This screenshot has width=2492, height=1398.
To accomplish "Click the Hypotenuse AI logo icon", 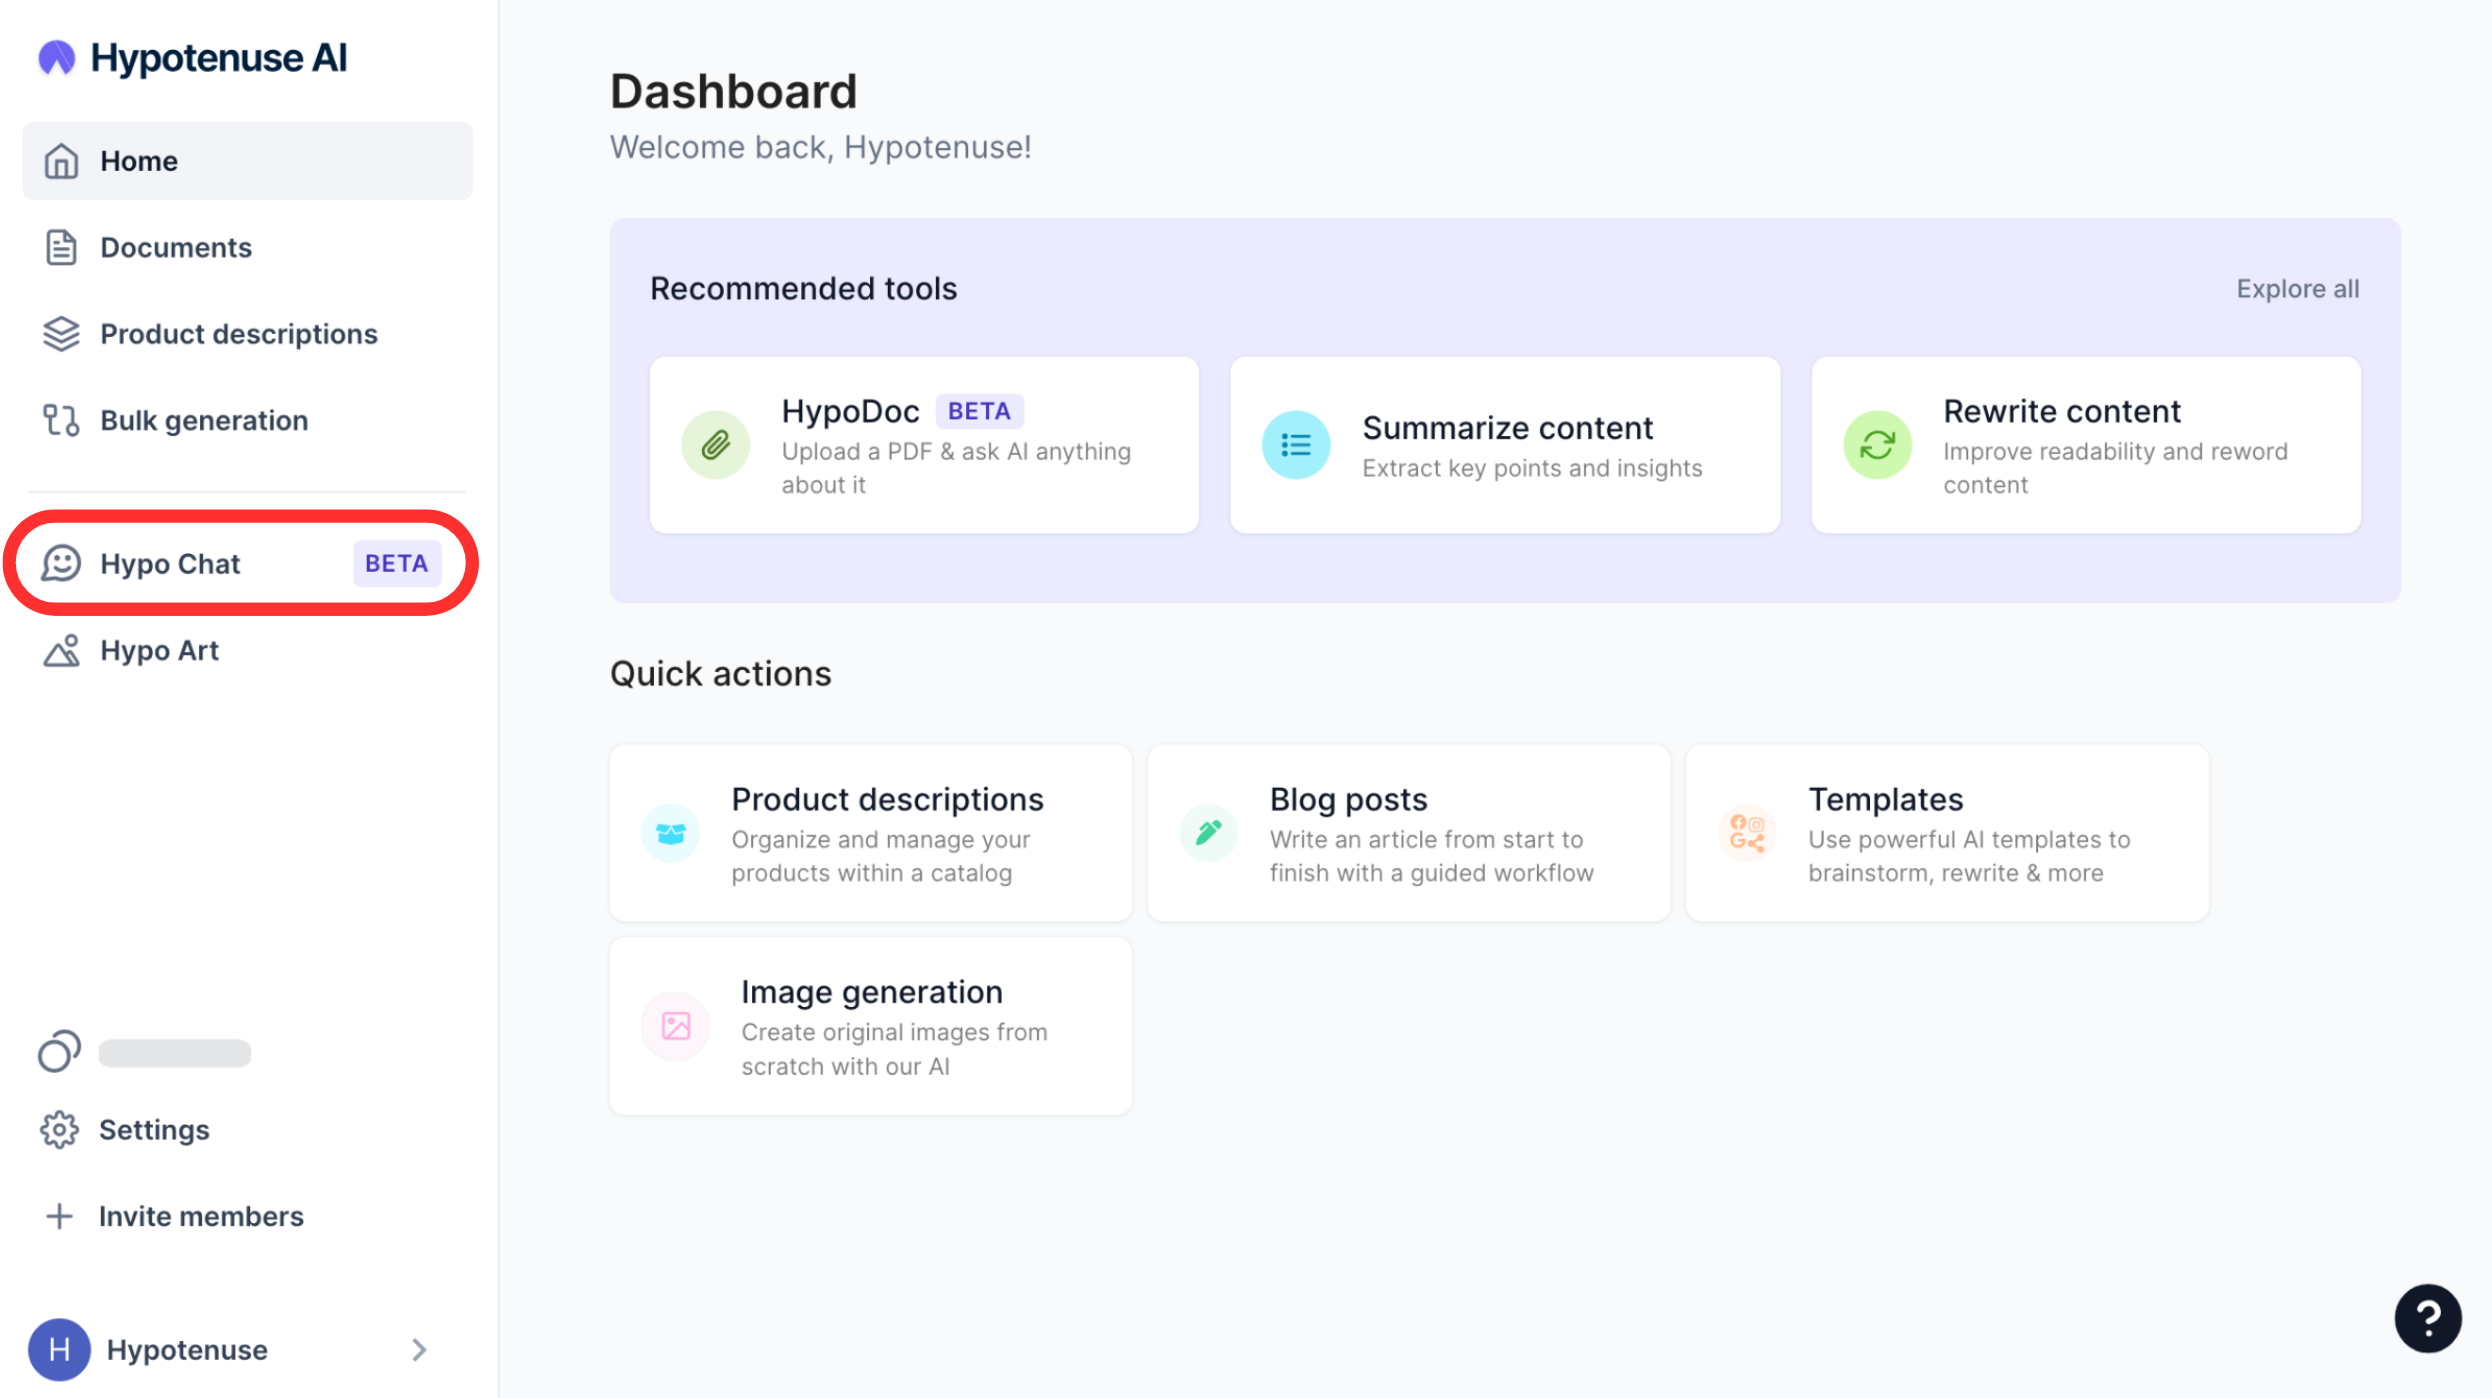I will [x=56, y=58].
